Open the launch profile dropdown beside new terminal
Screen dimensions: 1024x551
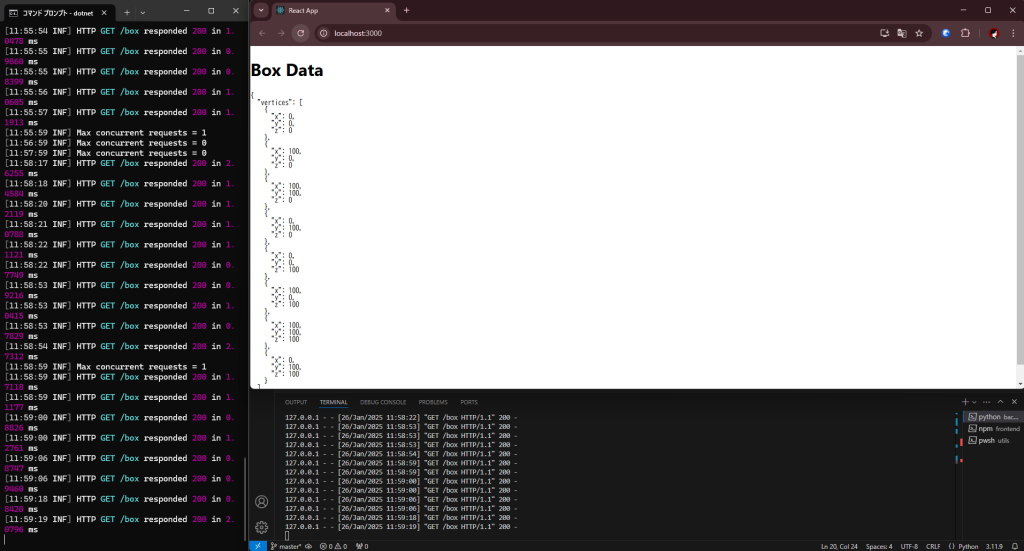point(974,402)
